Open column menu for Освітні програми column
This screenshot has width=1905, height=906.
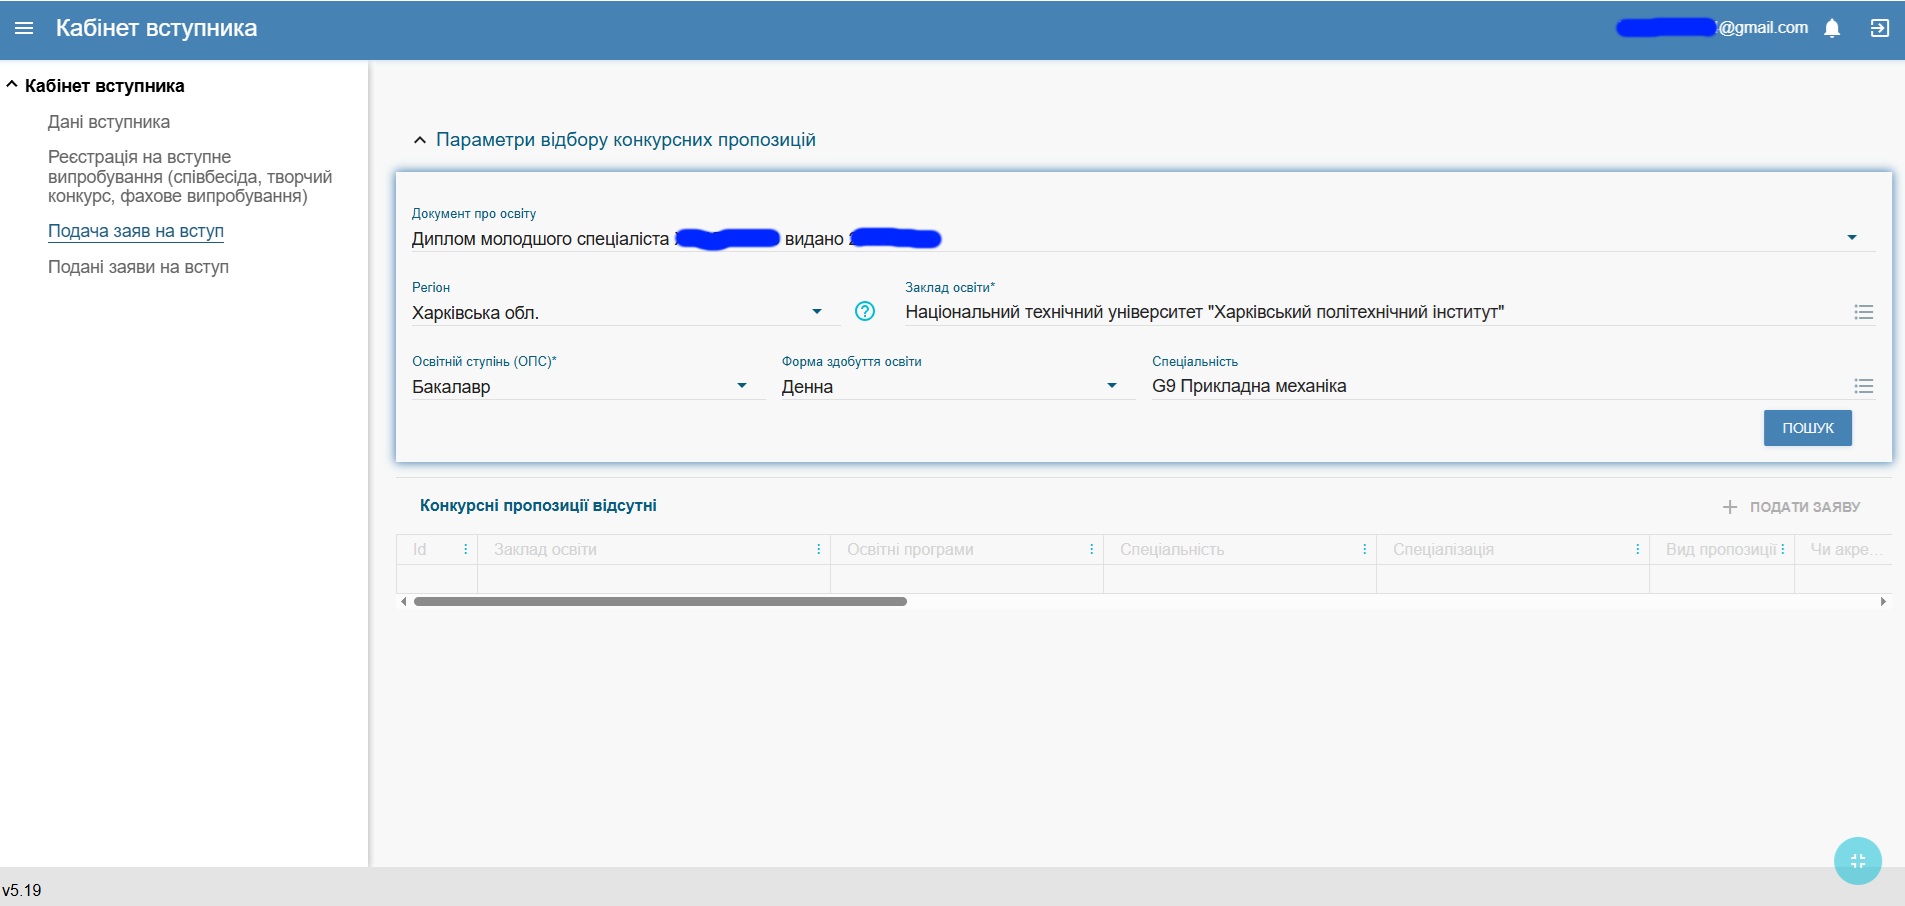coord(1091,549)
